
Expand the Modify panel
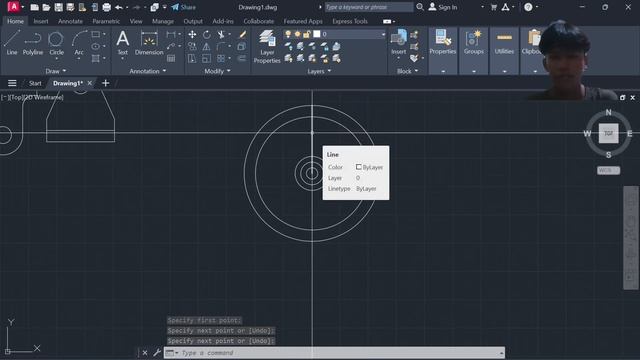click(x=217, y=71)
